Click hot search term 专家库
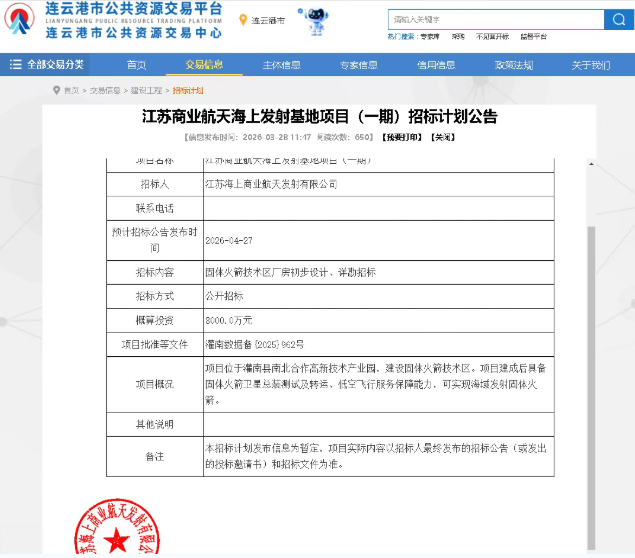 (430, 37)
